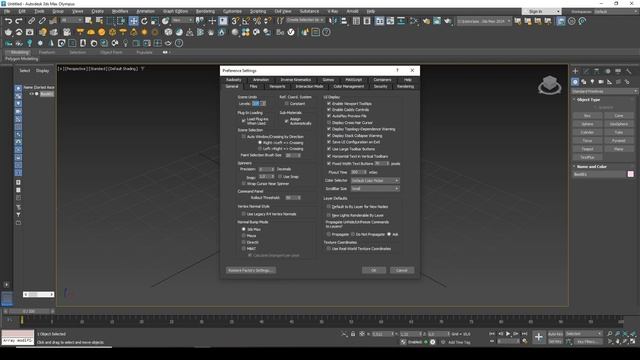The height and width of the screenshot is (360, 640).
Task: Open the Workspaces Default dropdown
Action: (616, 11)
